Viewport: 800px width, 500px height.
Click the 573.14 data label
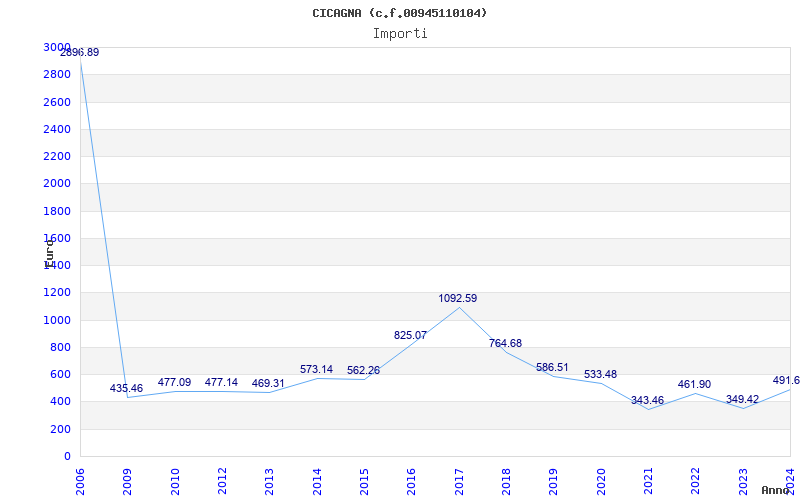pyautogui.click(x=316, y=369)
